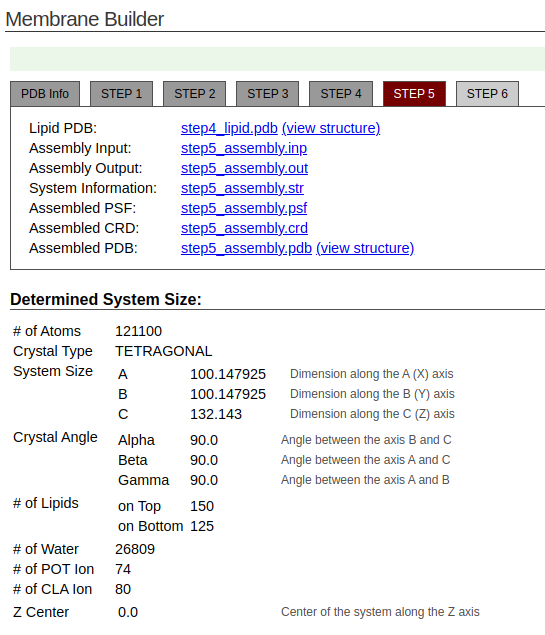
Task: Select the STEP 4 tab
Action: tap(341, 94)
